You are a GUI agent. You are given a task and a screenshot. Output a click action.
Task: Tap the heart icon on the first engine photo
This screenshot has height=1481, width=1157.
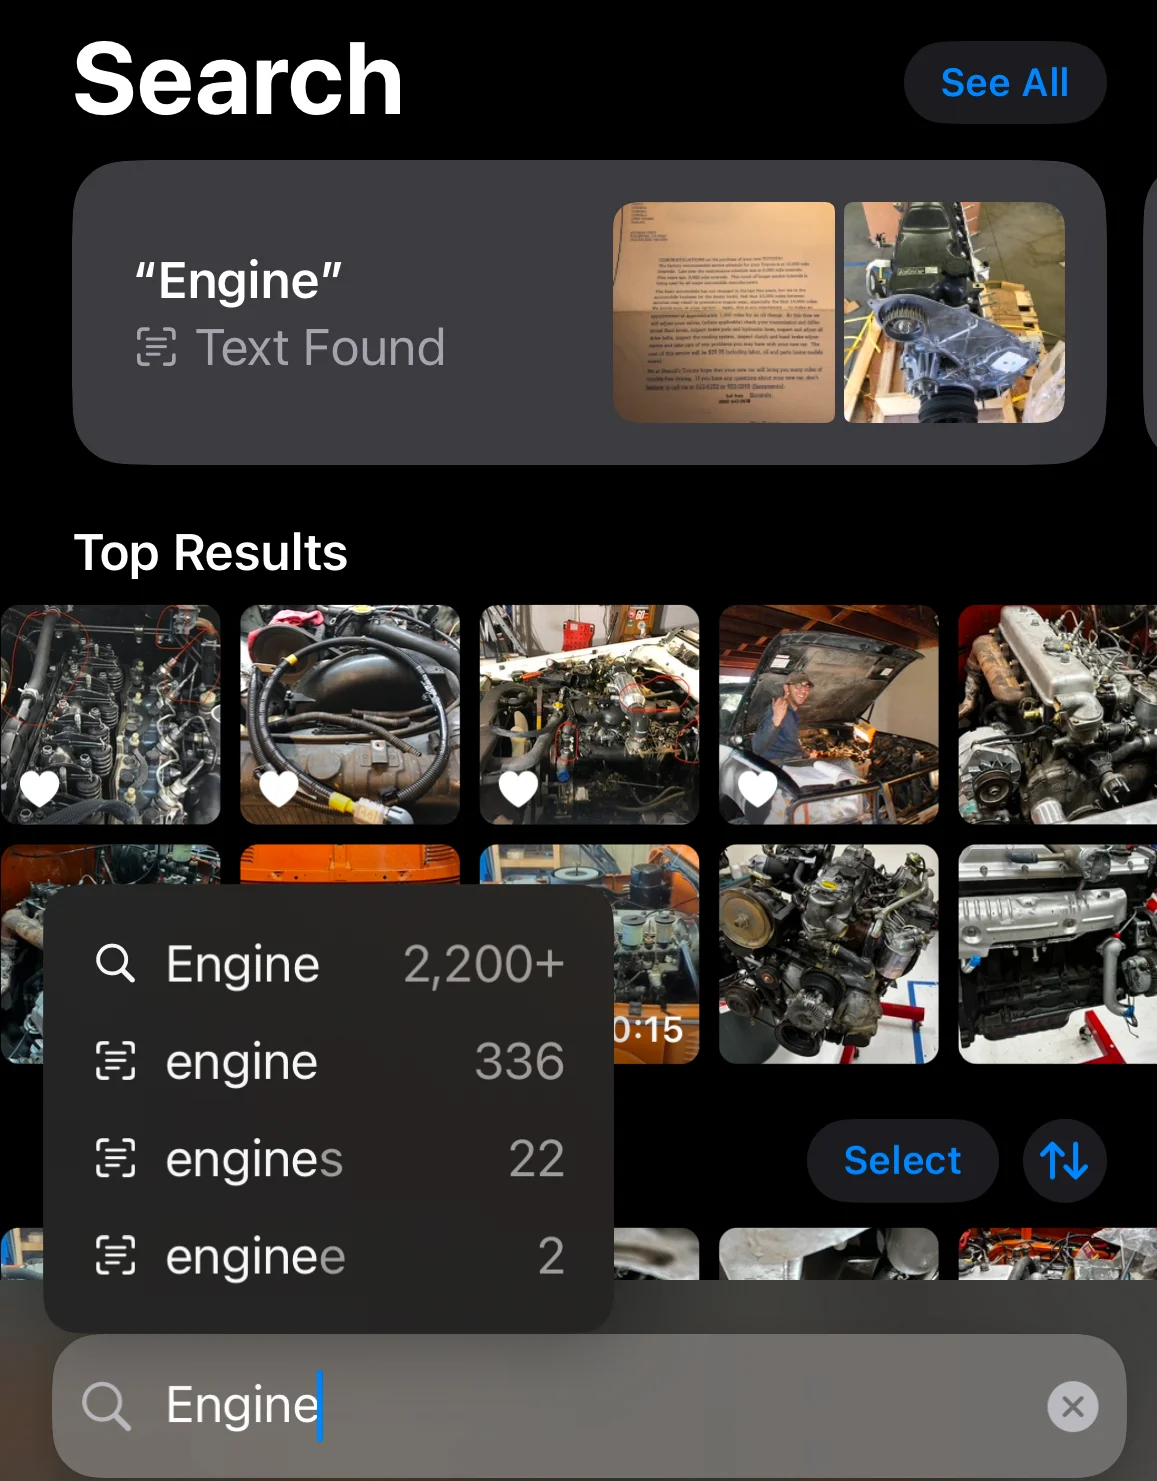pos(40,789)
